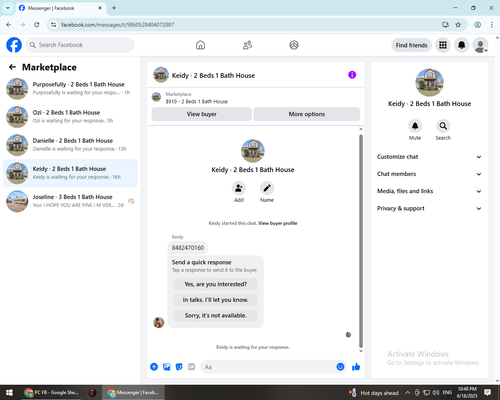Screen dimensions: 500x400
Task: Click the View buyer button
Action: pyautogui.click(x=202, y=114)
